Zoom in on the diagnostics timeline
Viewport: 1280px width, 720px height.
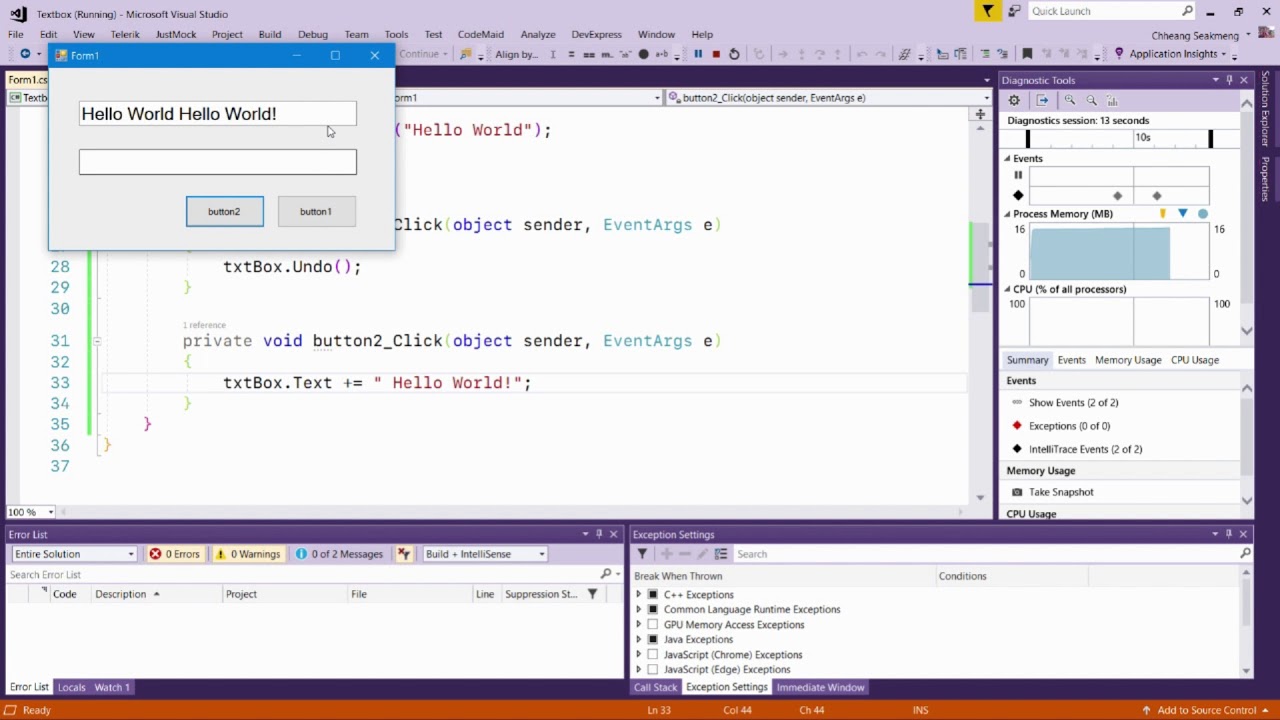[x=1070, y=100]
